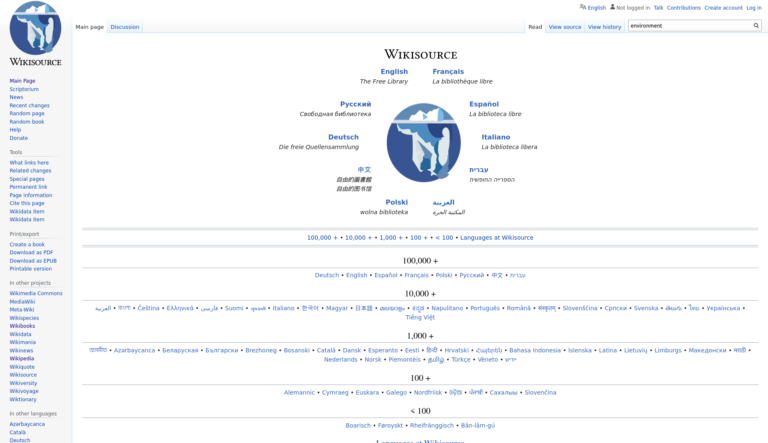Open Scriptorium from the sidebar
Image resolution: width=768 pixels, height=443 pixels.
(x=24, y=89)
